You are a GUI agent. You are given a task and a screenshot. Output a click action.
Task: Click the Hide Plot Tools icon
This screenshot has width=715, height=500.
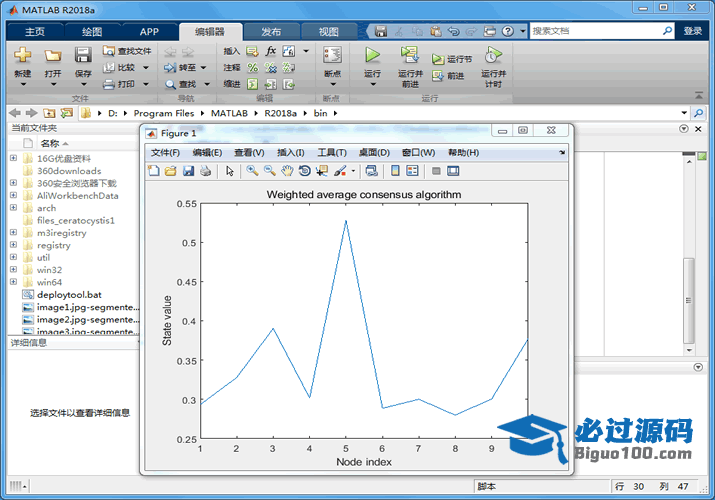coord(436,171)
